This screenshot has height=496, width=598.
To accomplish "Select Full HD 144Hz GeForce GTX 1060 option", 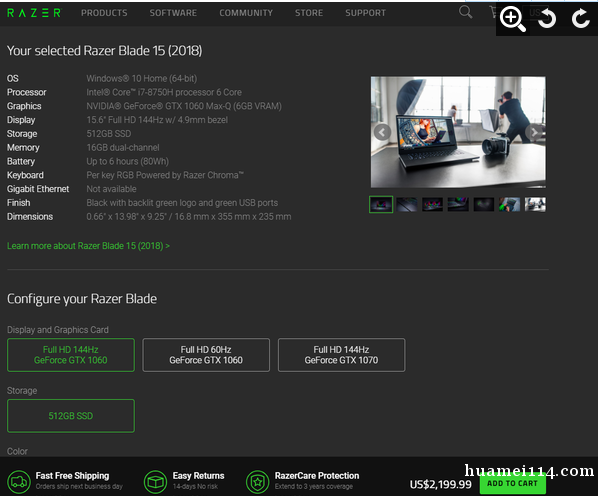I will coord(71,355).
